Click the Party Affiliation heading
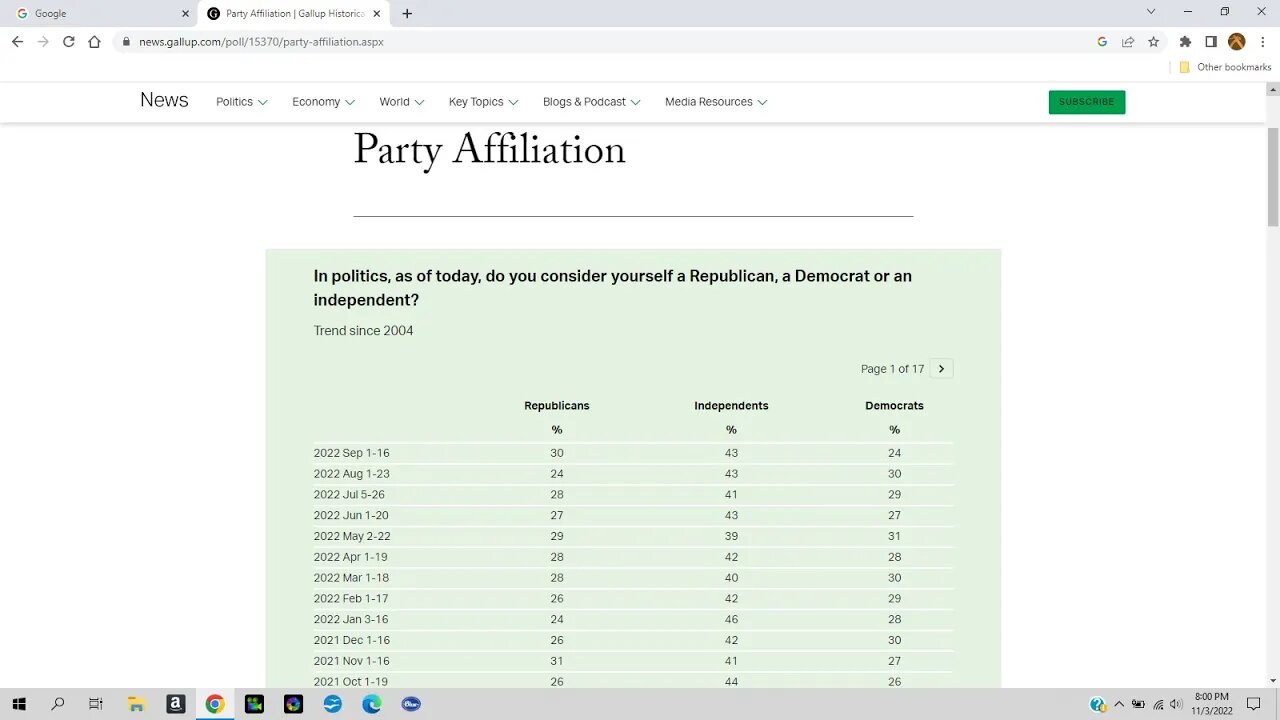Image resolution: width=1280 pixels, height=720 pixels. (489, 152)
